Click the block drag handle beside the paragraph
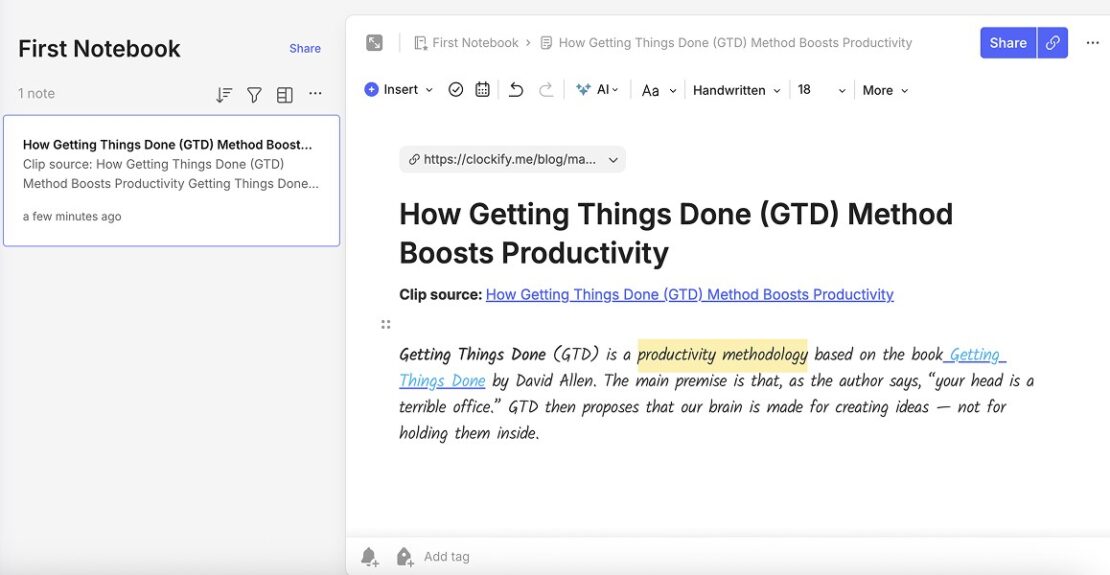This screenshot has width=1110, height=575. point(386,324)
